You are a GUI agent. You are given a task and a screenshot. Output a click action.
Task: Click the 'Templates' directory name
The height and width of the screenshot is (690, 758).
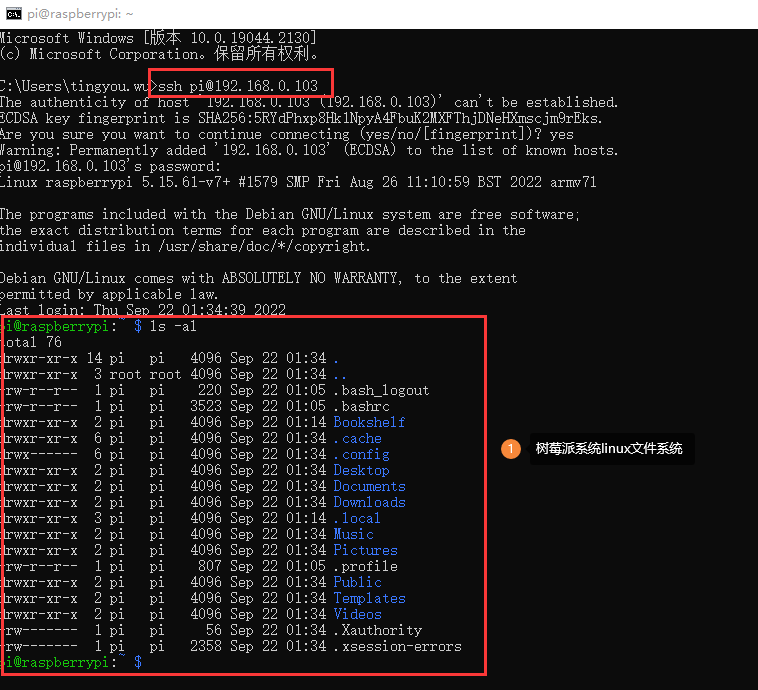pos(369,598)
